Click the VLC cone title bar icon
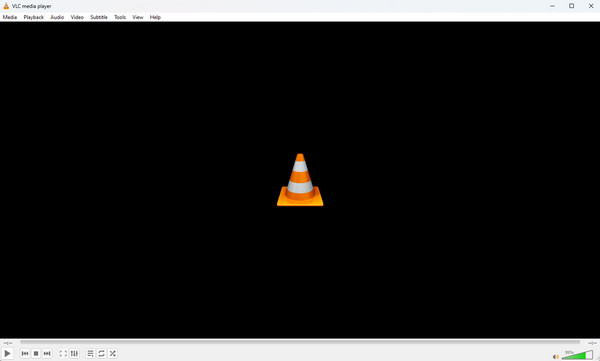The image size is (600, 361). (6, 6)
